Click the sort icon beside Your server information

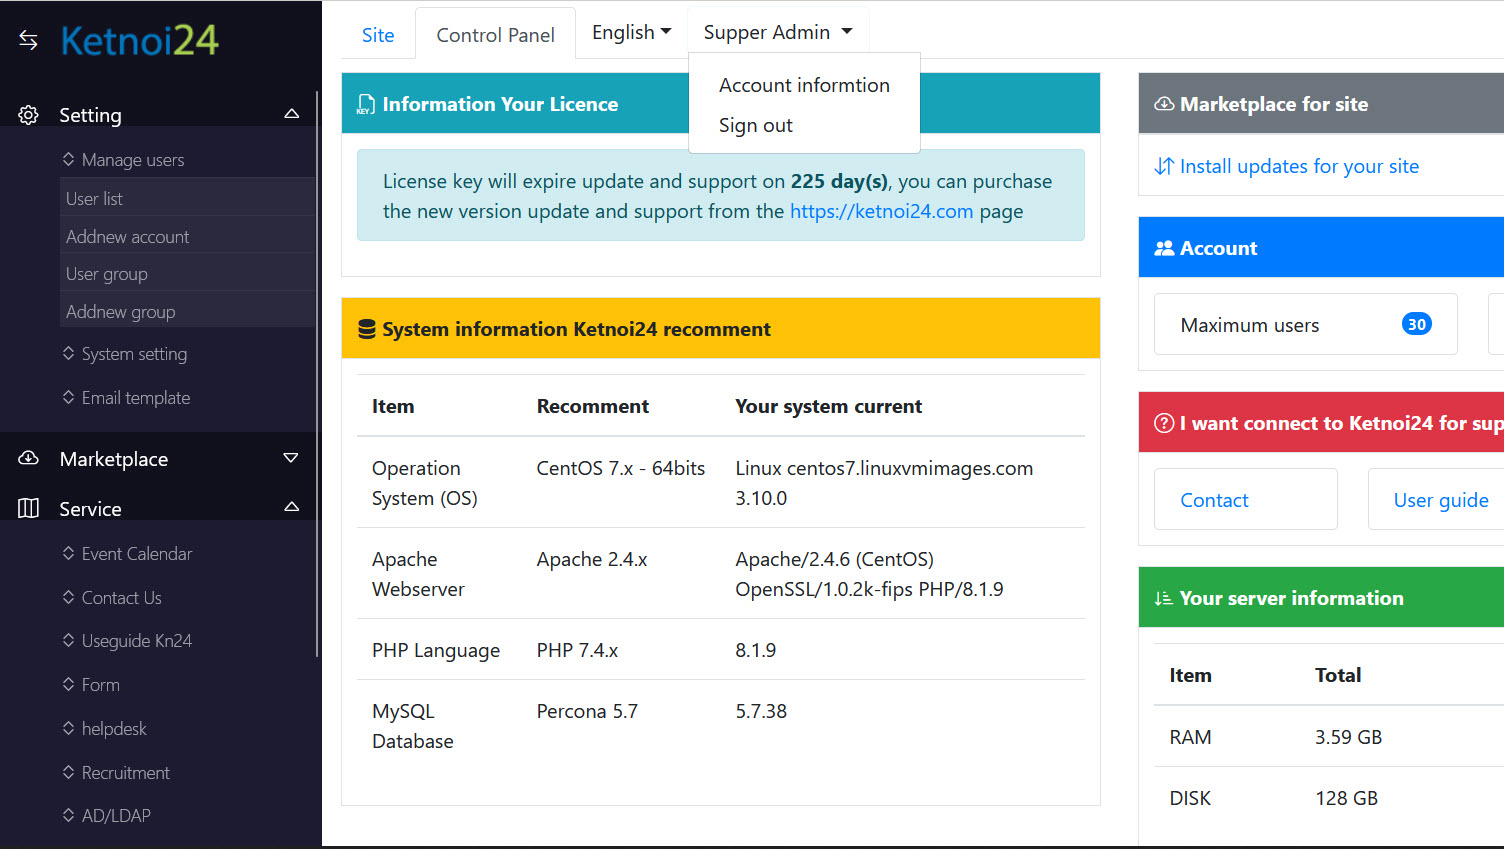pos(1163,598)
